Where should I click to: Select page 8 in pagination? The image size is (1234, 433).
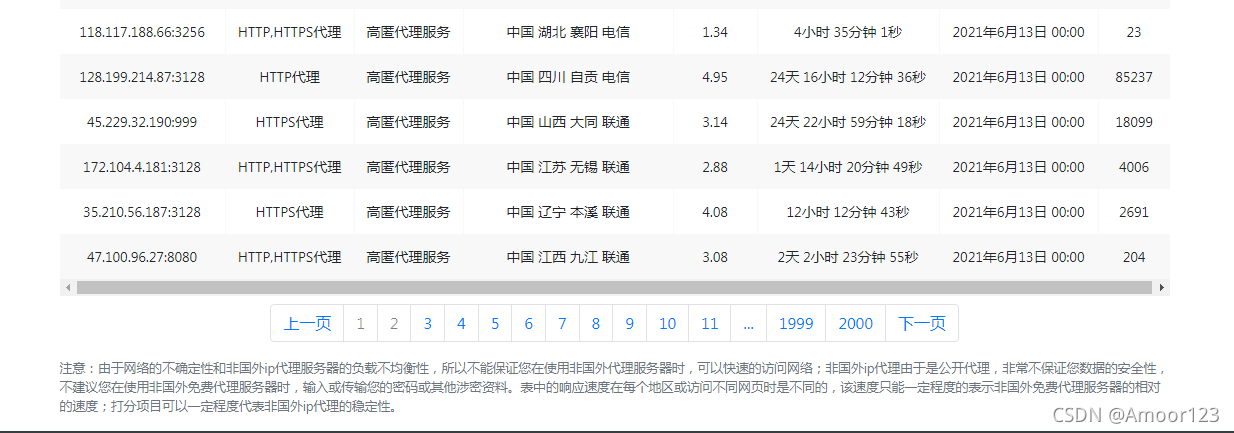(596, 323)
